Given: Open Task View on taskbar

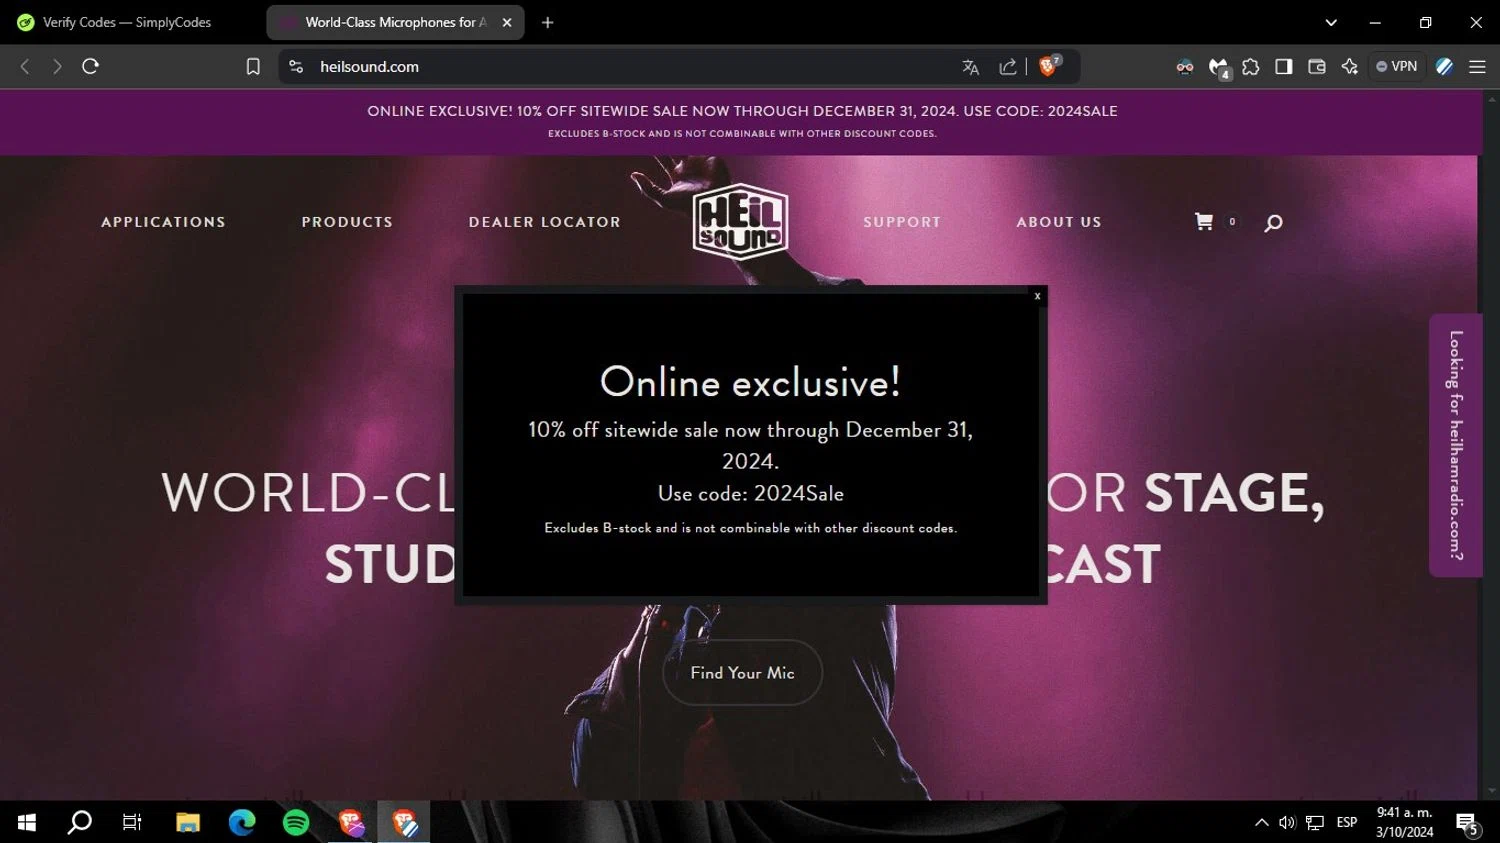Looking at the screenshot, I should click(132, 822).
